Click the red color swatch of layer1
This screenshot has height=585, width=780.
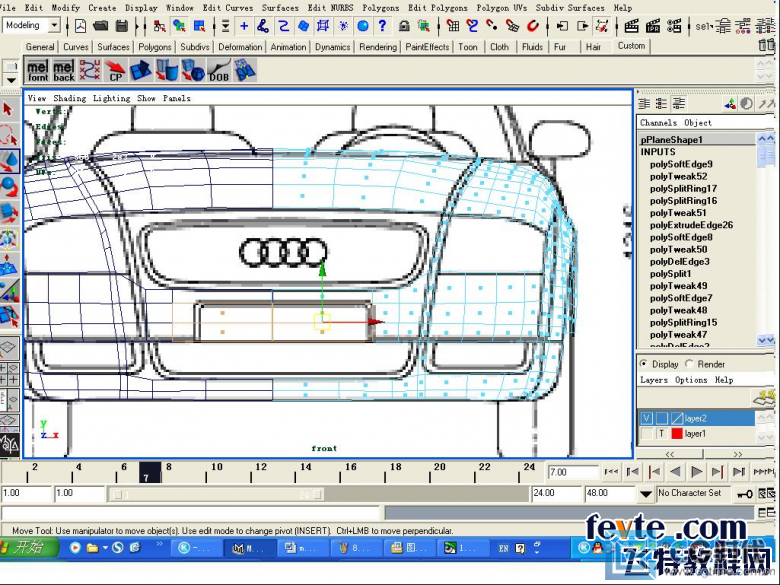pyautogui.click(x=677, y=433)
